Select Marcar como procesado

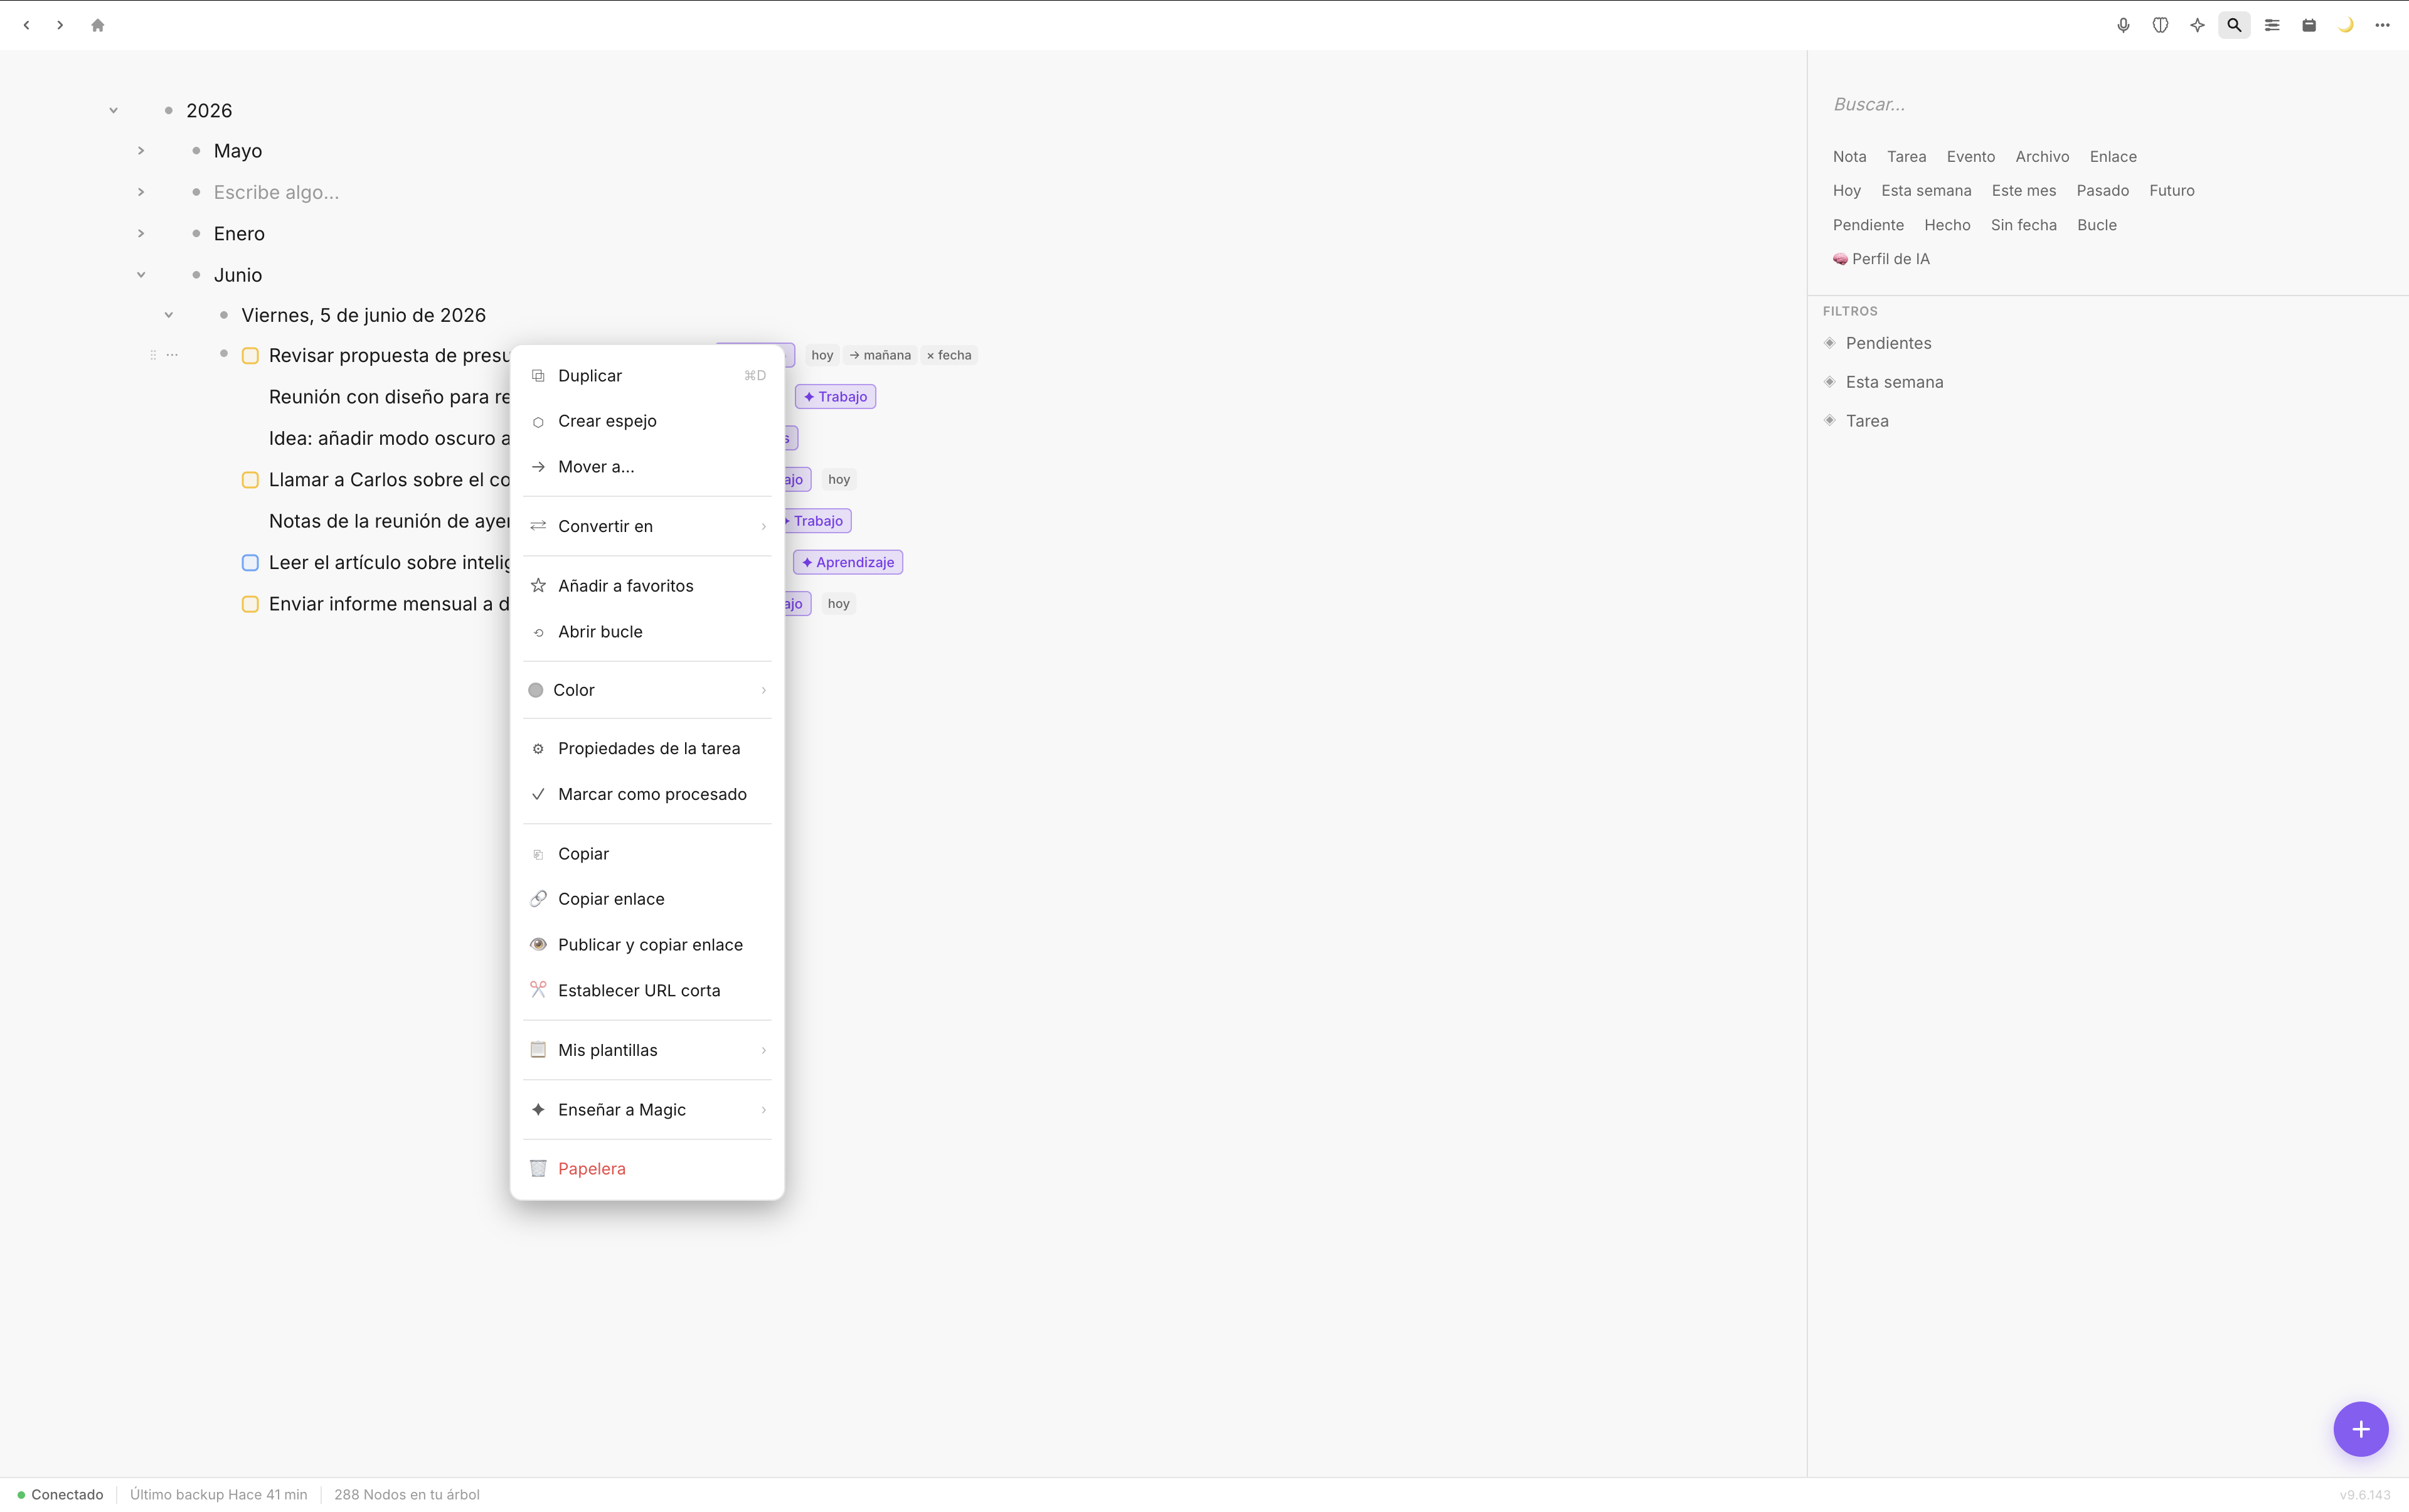(x=647, y=794)
